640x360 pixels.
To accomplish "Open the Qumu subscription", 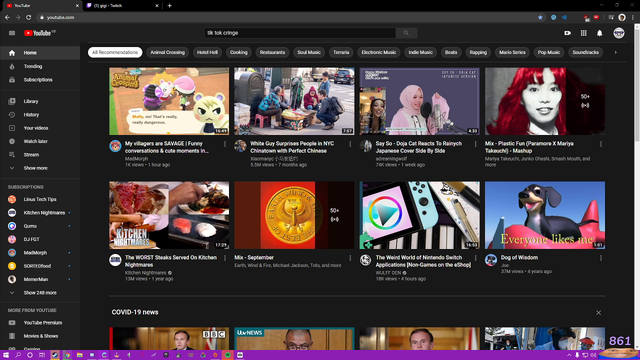I will (x=40, y=226).
